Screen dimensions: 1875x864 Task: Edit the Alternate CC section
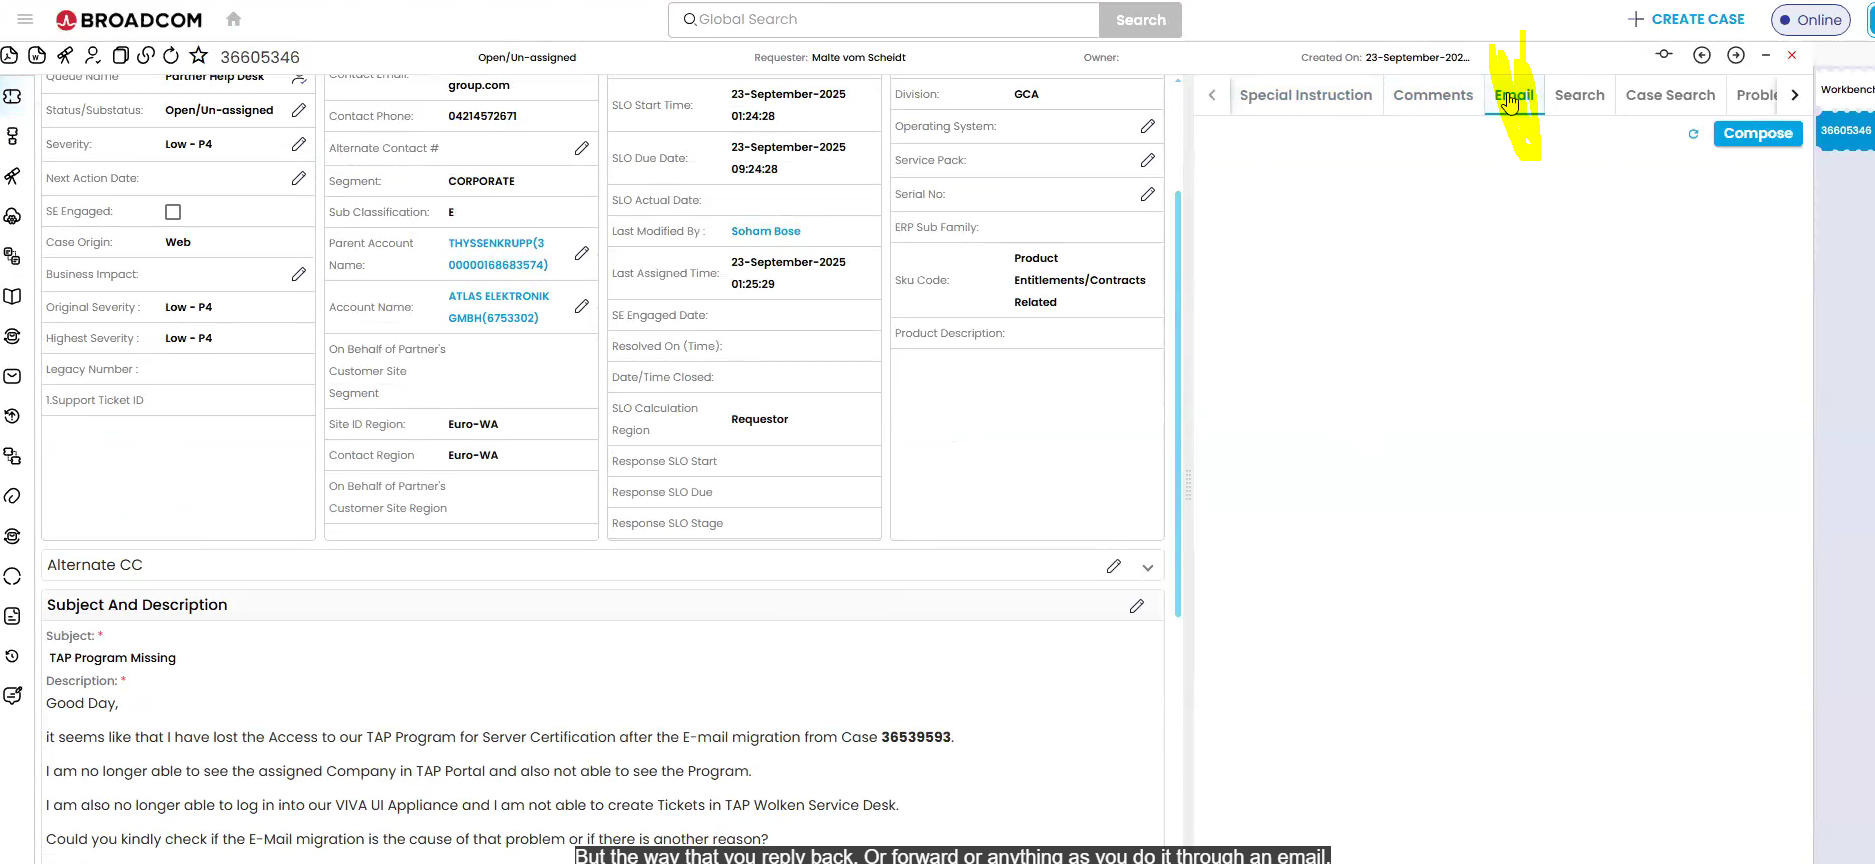click(x=1114, y=566)
